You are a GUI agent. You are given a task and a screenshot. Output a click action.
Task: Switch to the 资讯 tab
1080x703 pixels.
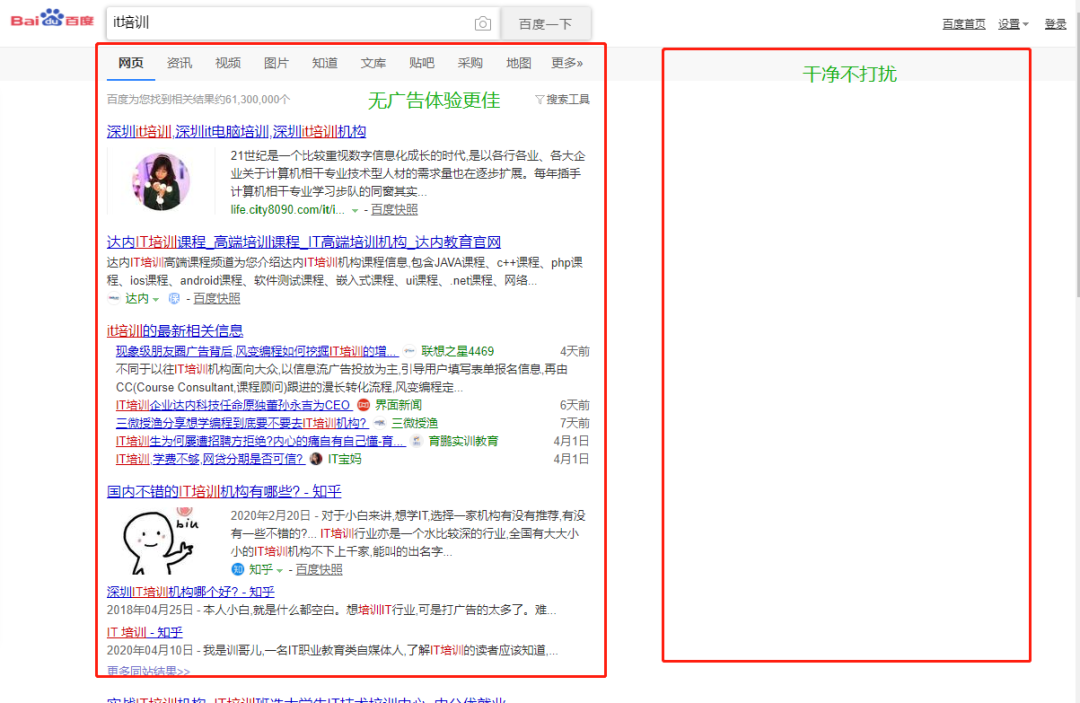[179, 63]
